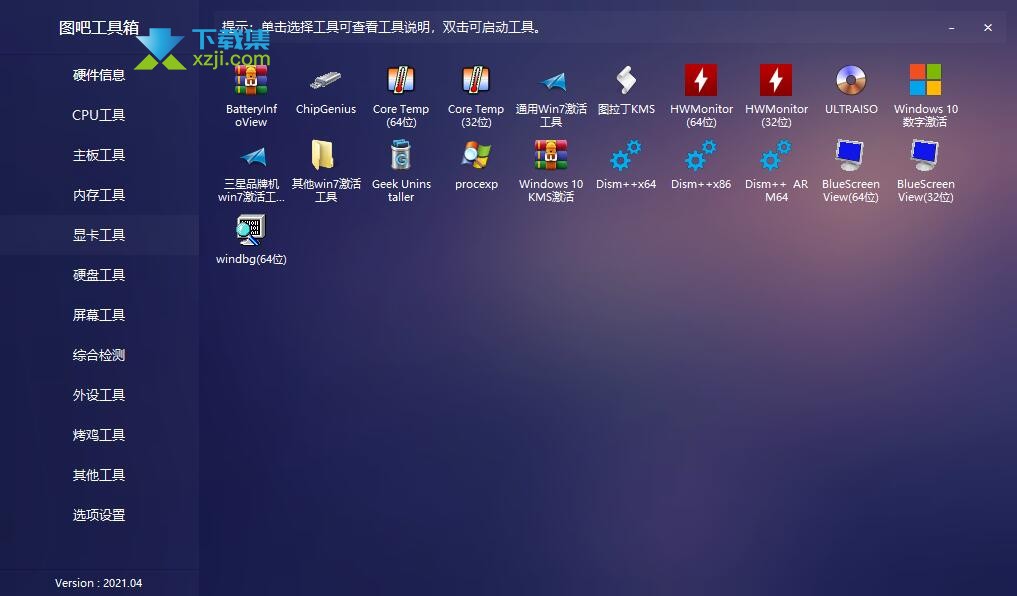Viewport: 1017px width, 596px height.
Task: Switch to the CPU工具 category
Action: (x=99, y=115)
